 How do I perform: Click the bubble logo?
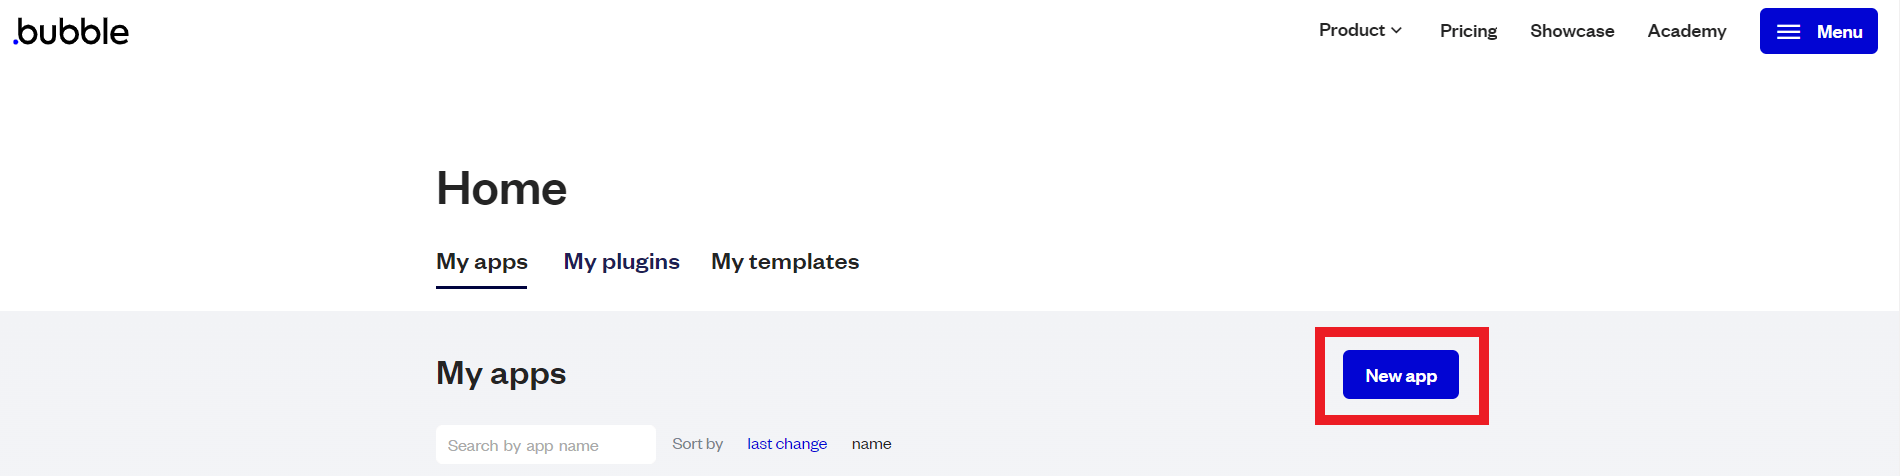(x=72, y=32)
